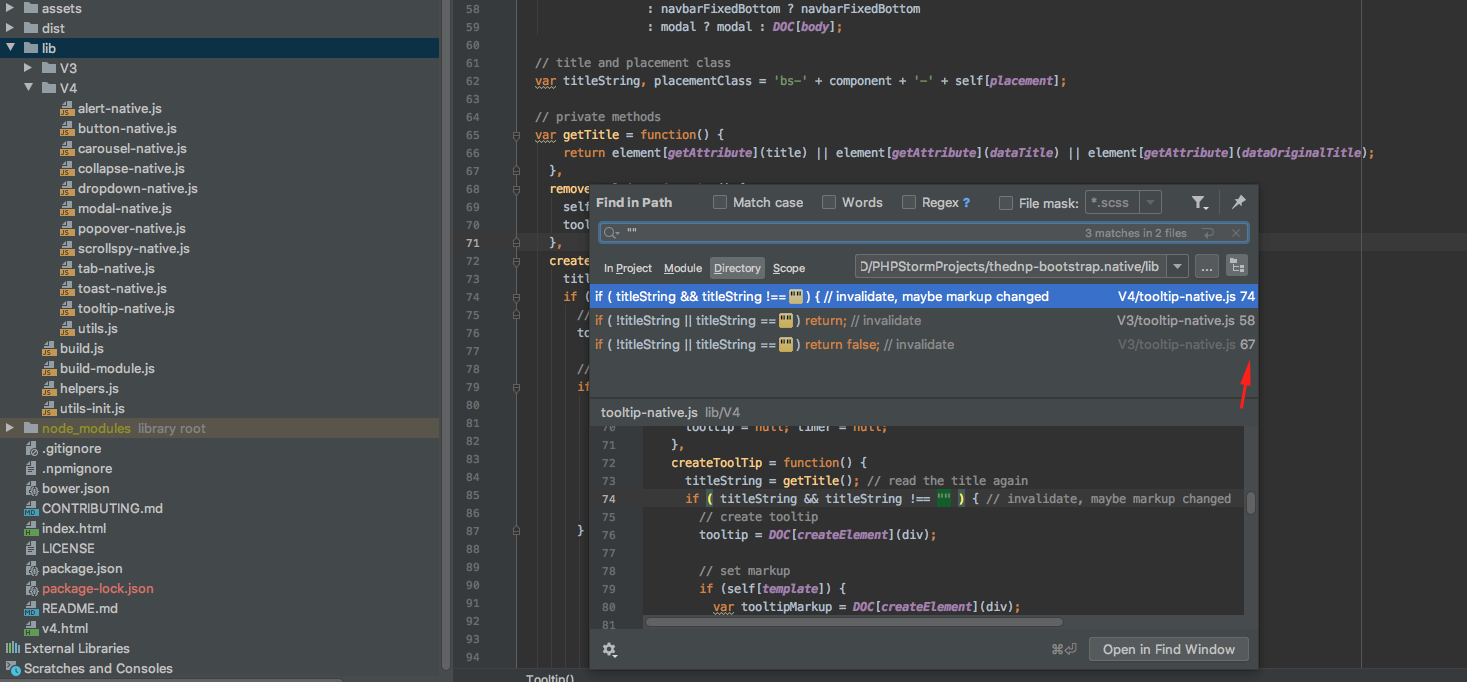Clear the search field with X icon
The width and height of the screenshot is (1467, 682).
[x=1236, y=233]
